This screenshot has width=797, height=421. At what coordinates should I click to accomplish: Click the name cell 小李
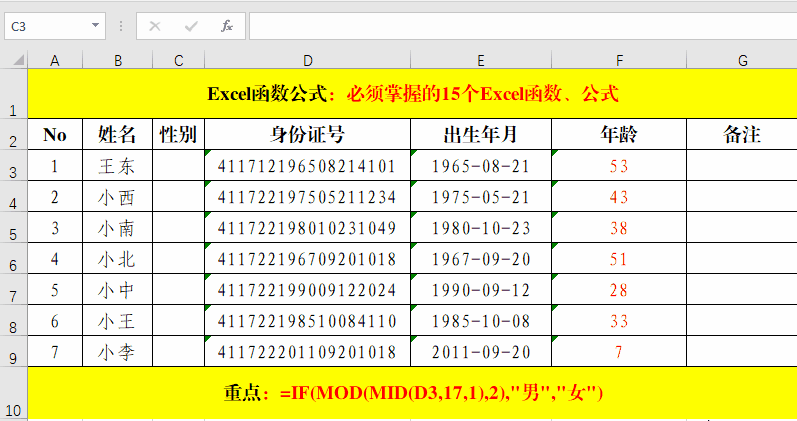pos(117,351)
